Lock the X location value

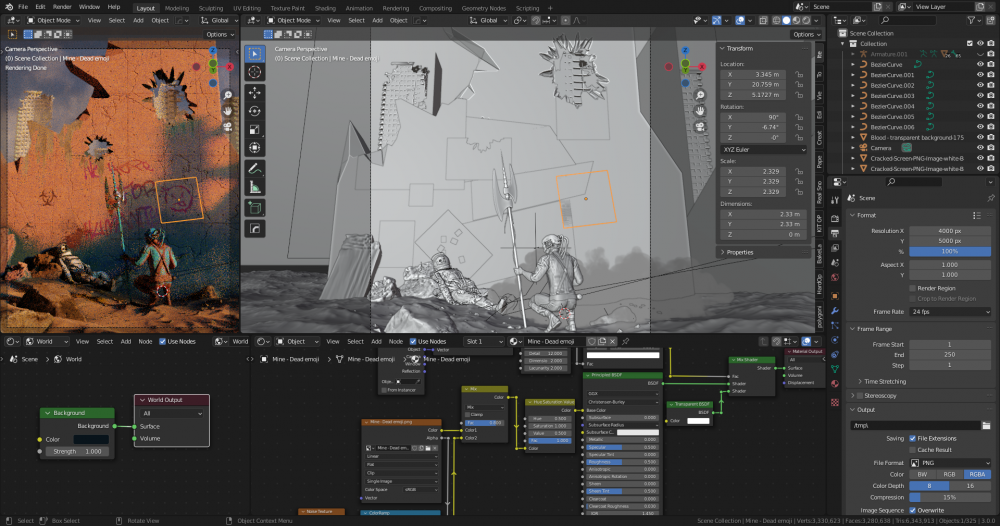[x=798, y=75]
